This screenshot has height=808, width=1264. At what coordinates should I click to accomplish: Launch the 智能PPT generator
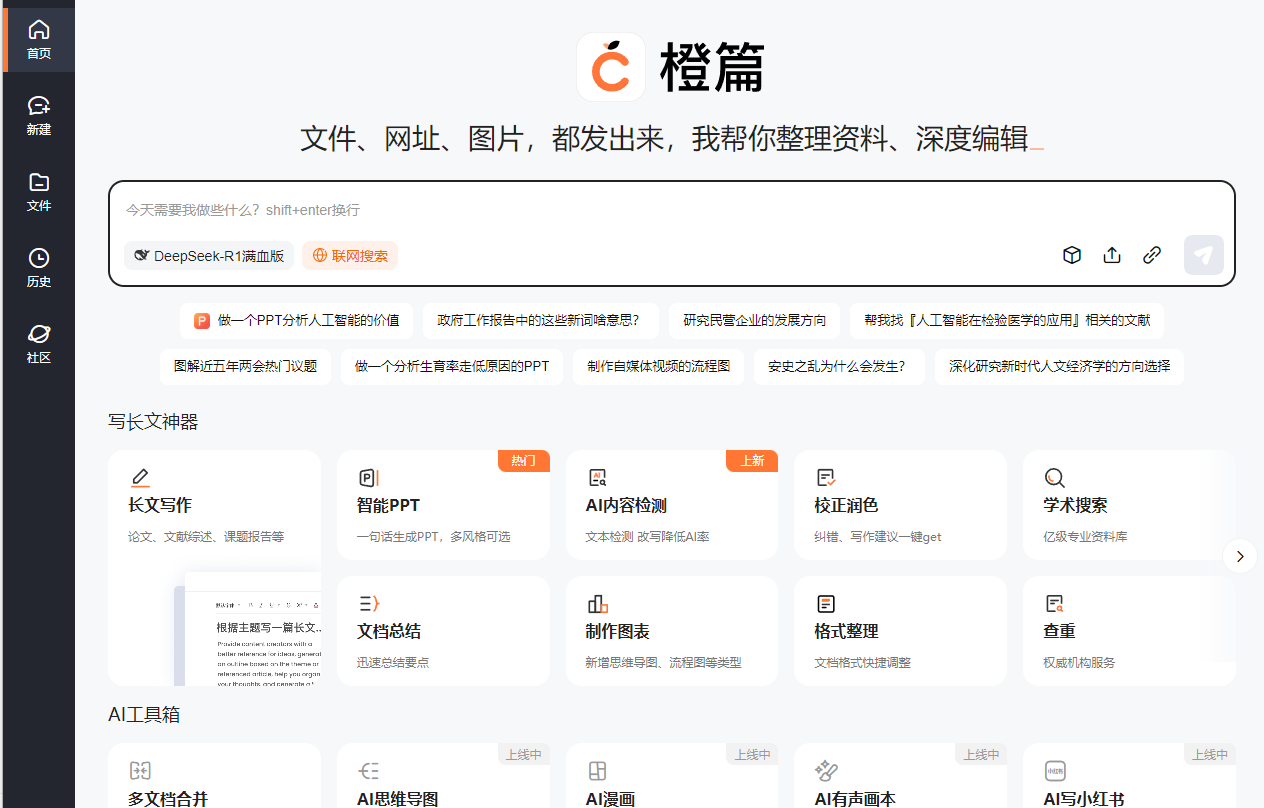443,505
